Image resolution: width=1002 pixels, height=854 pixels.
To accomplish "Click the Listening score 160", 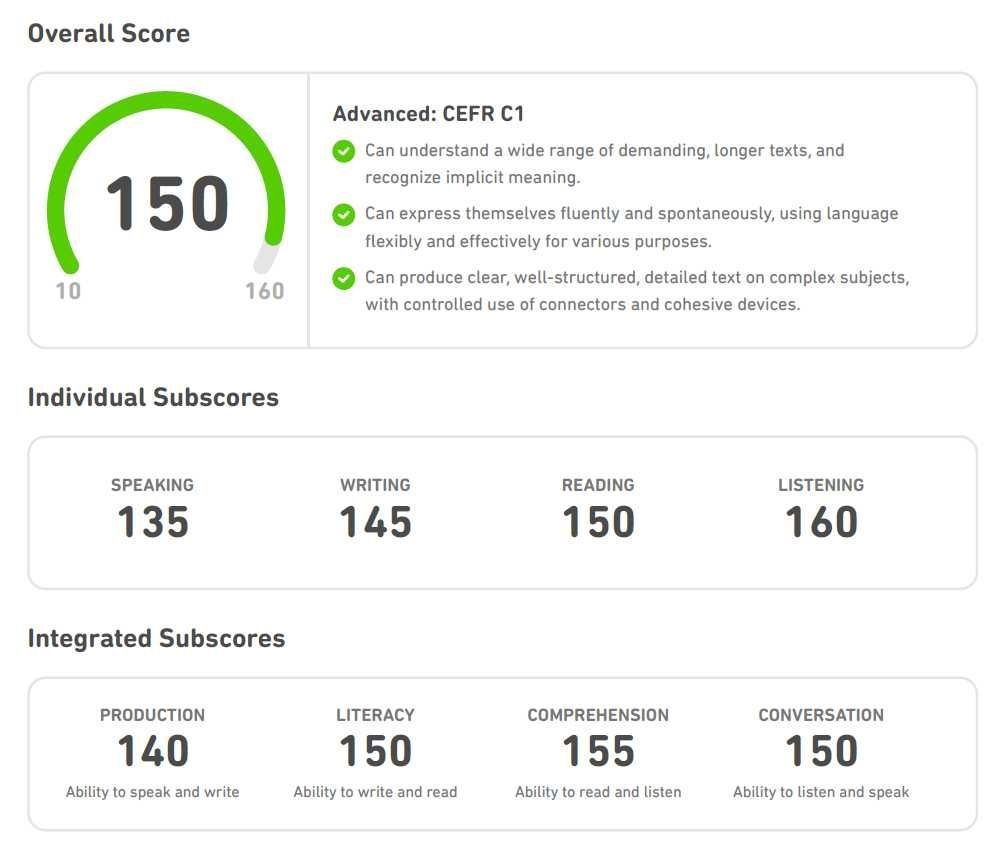I will pyautogui.click(x=821, y=522).
